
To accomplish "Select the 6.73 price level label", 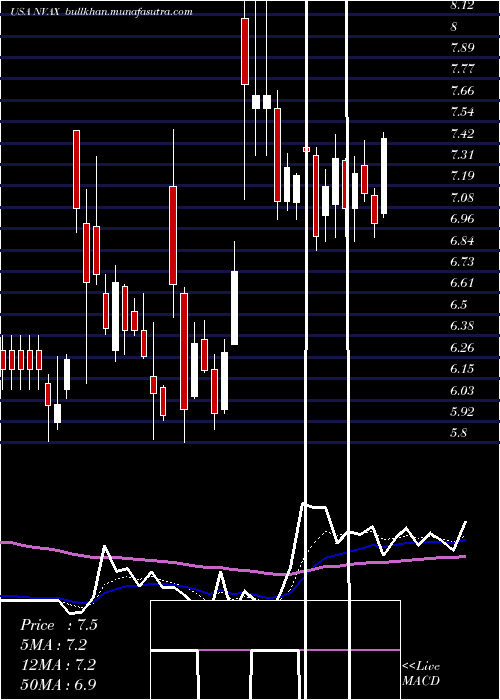I will click(462, 262).
